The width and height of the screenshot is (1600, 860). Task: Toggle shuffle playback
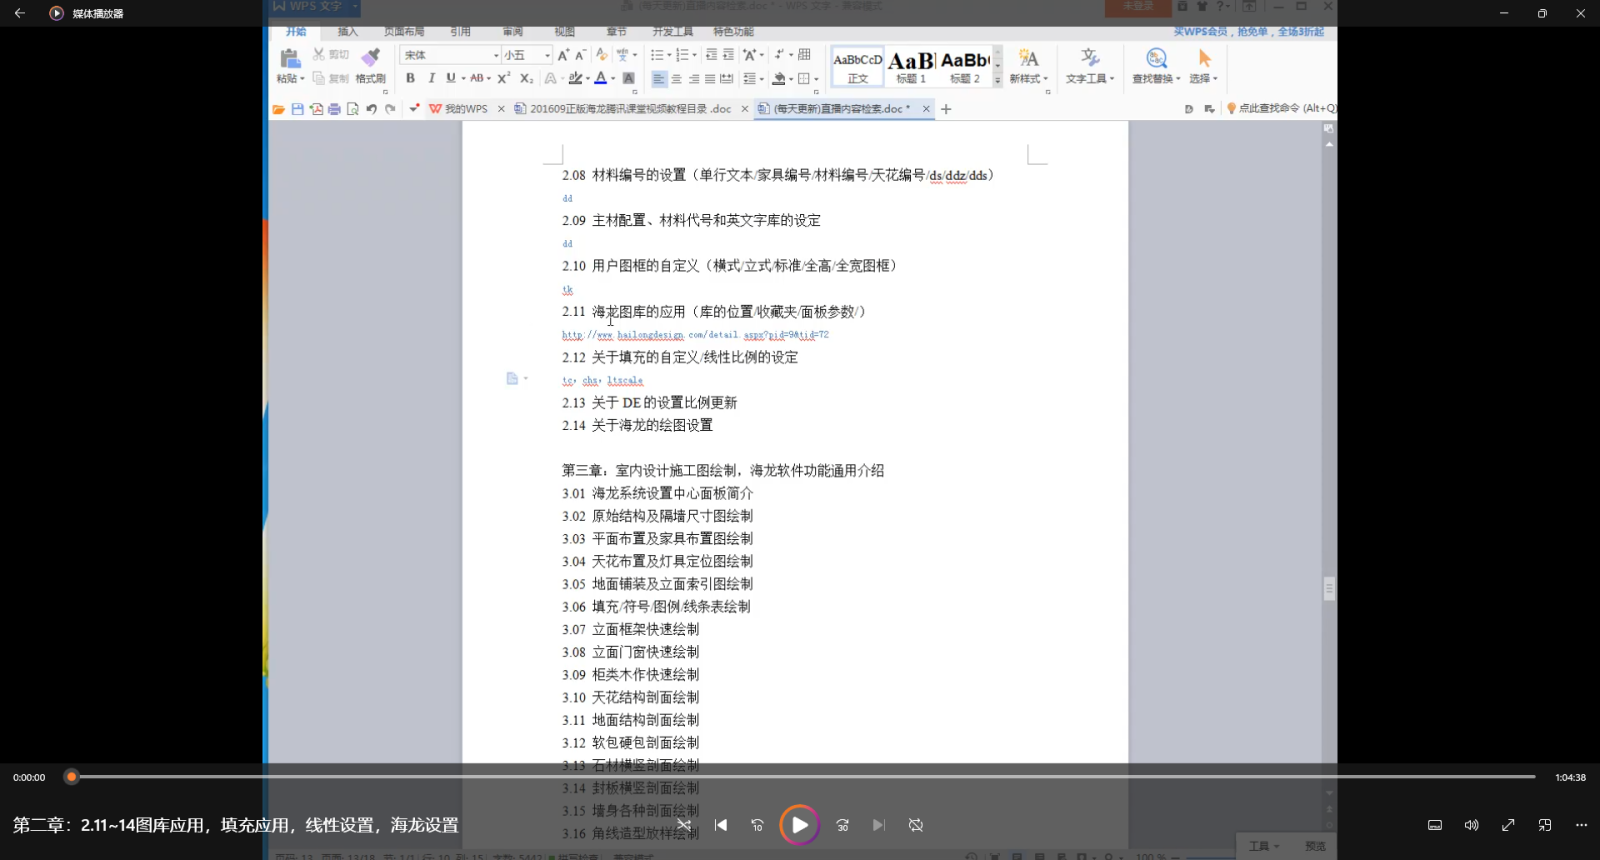click(684, 825)
